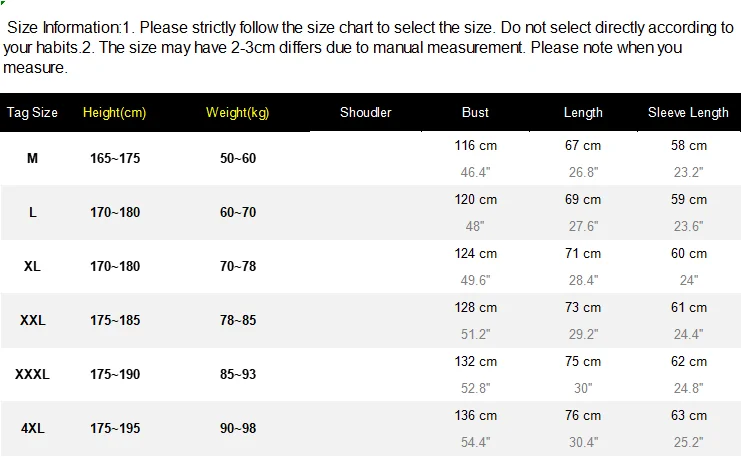Click the 4XL tag size label
This screenshot has width=741, height=457.
click(32, 429)
